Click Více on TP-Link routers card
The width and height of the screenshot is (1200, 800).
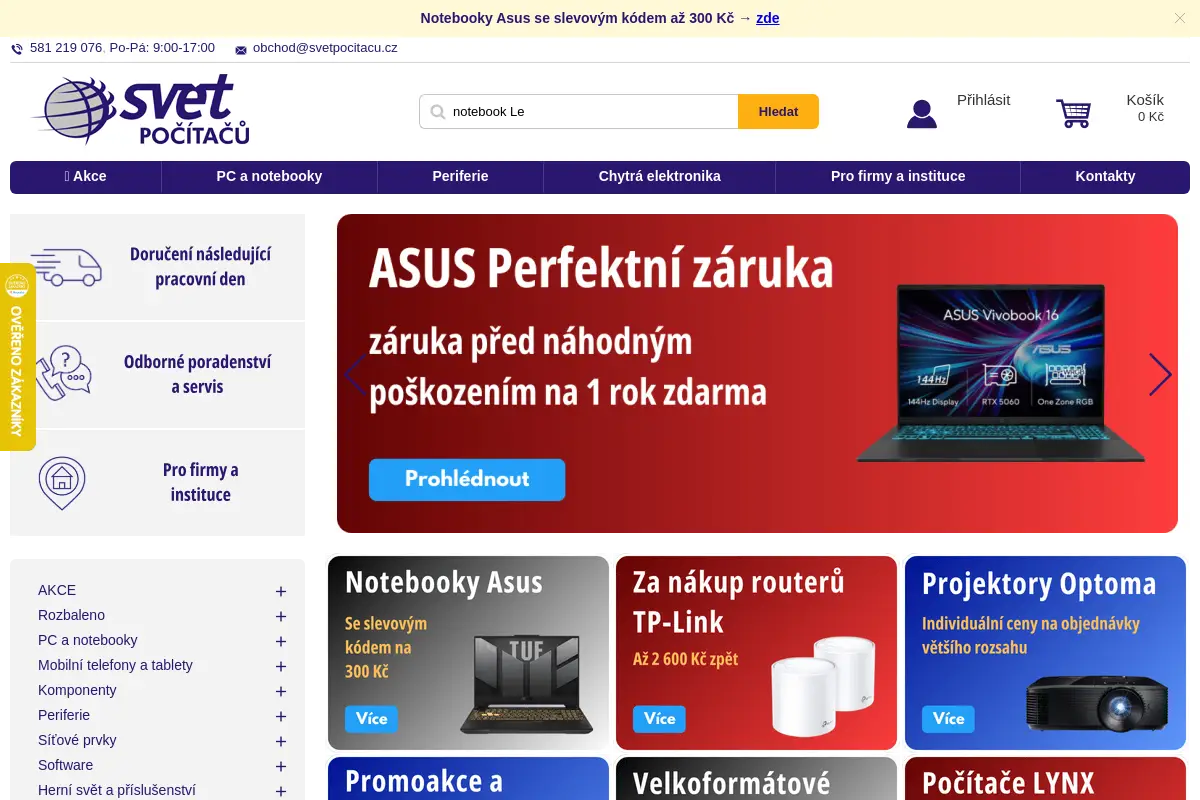pyautogui.click(x=659, y=719)
